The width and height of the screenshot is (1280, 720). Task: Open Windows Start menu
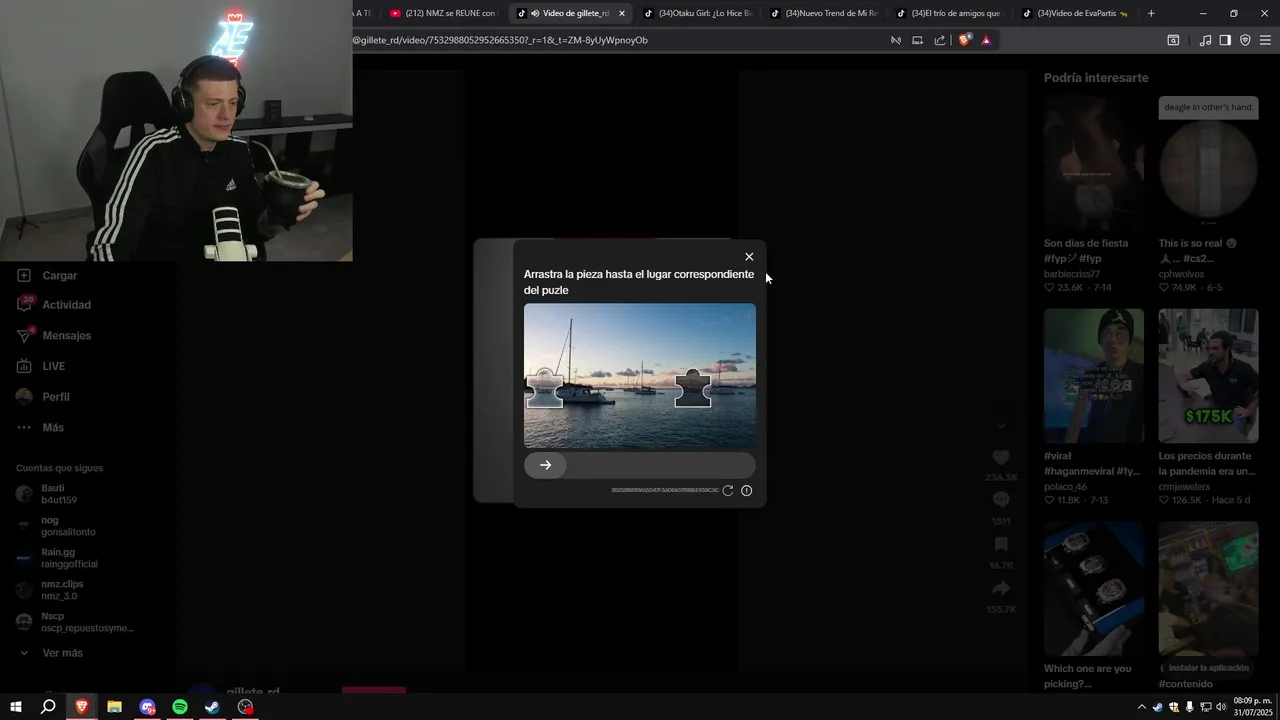tap(15, 707)
